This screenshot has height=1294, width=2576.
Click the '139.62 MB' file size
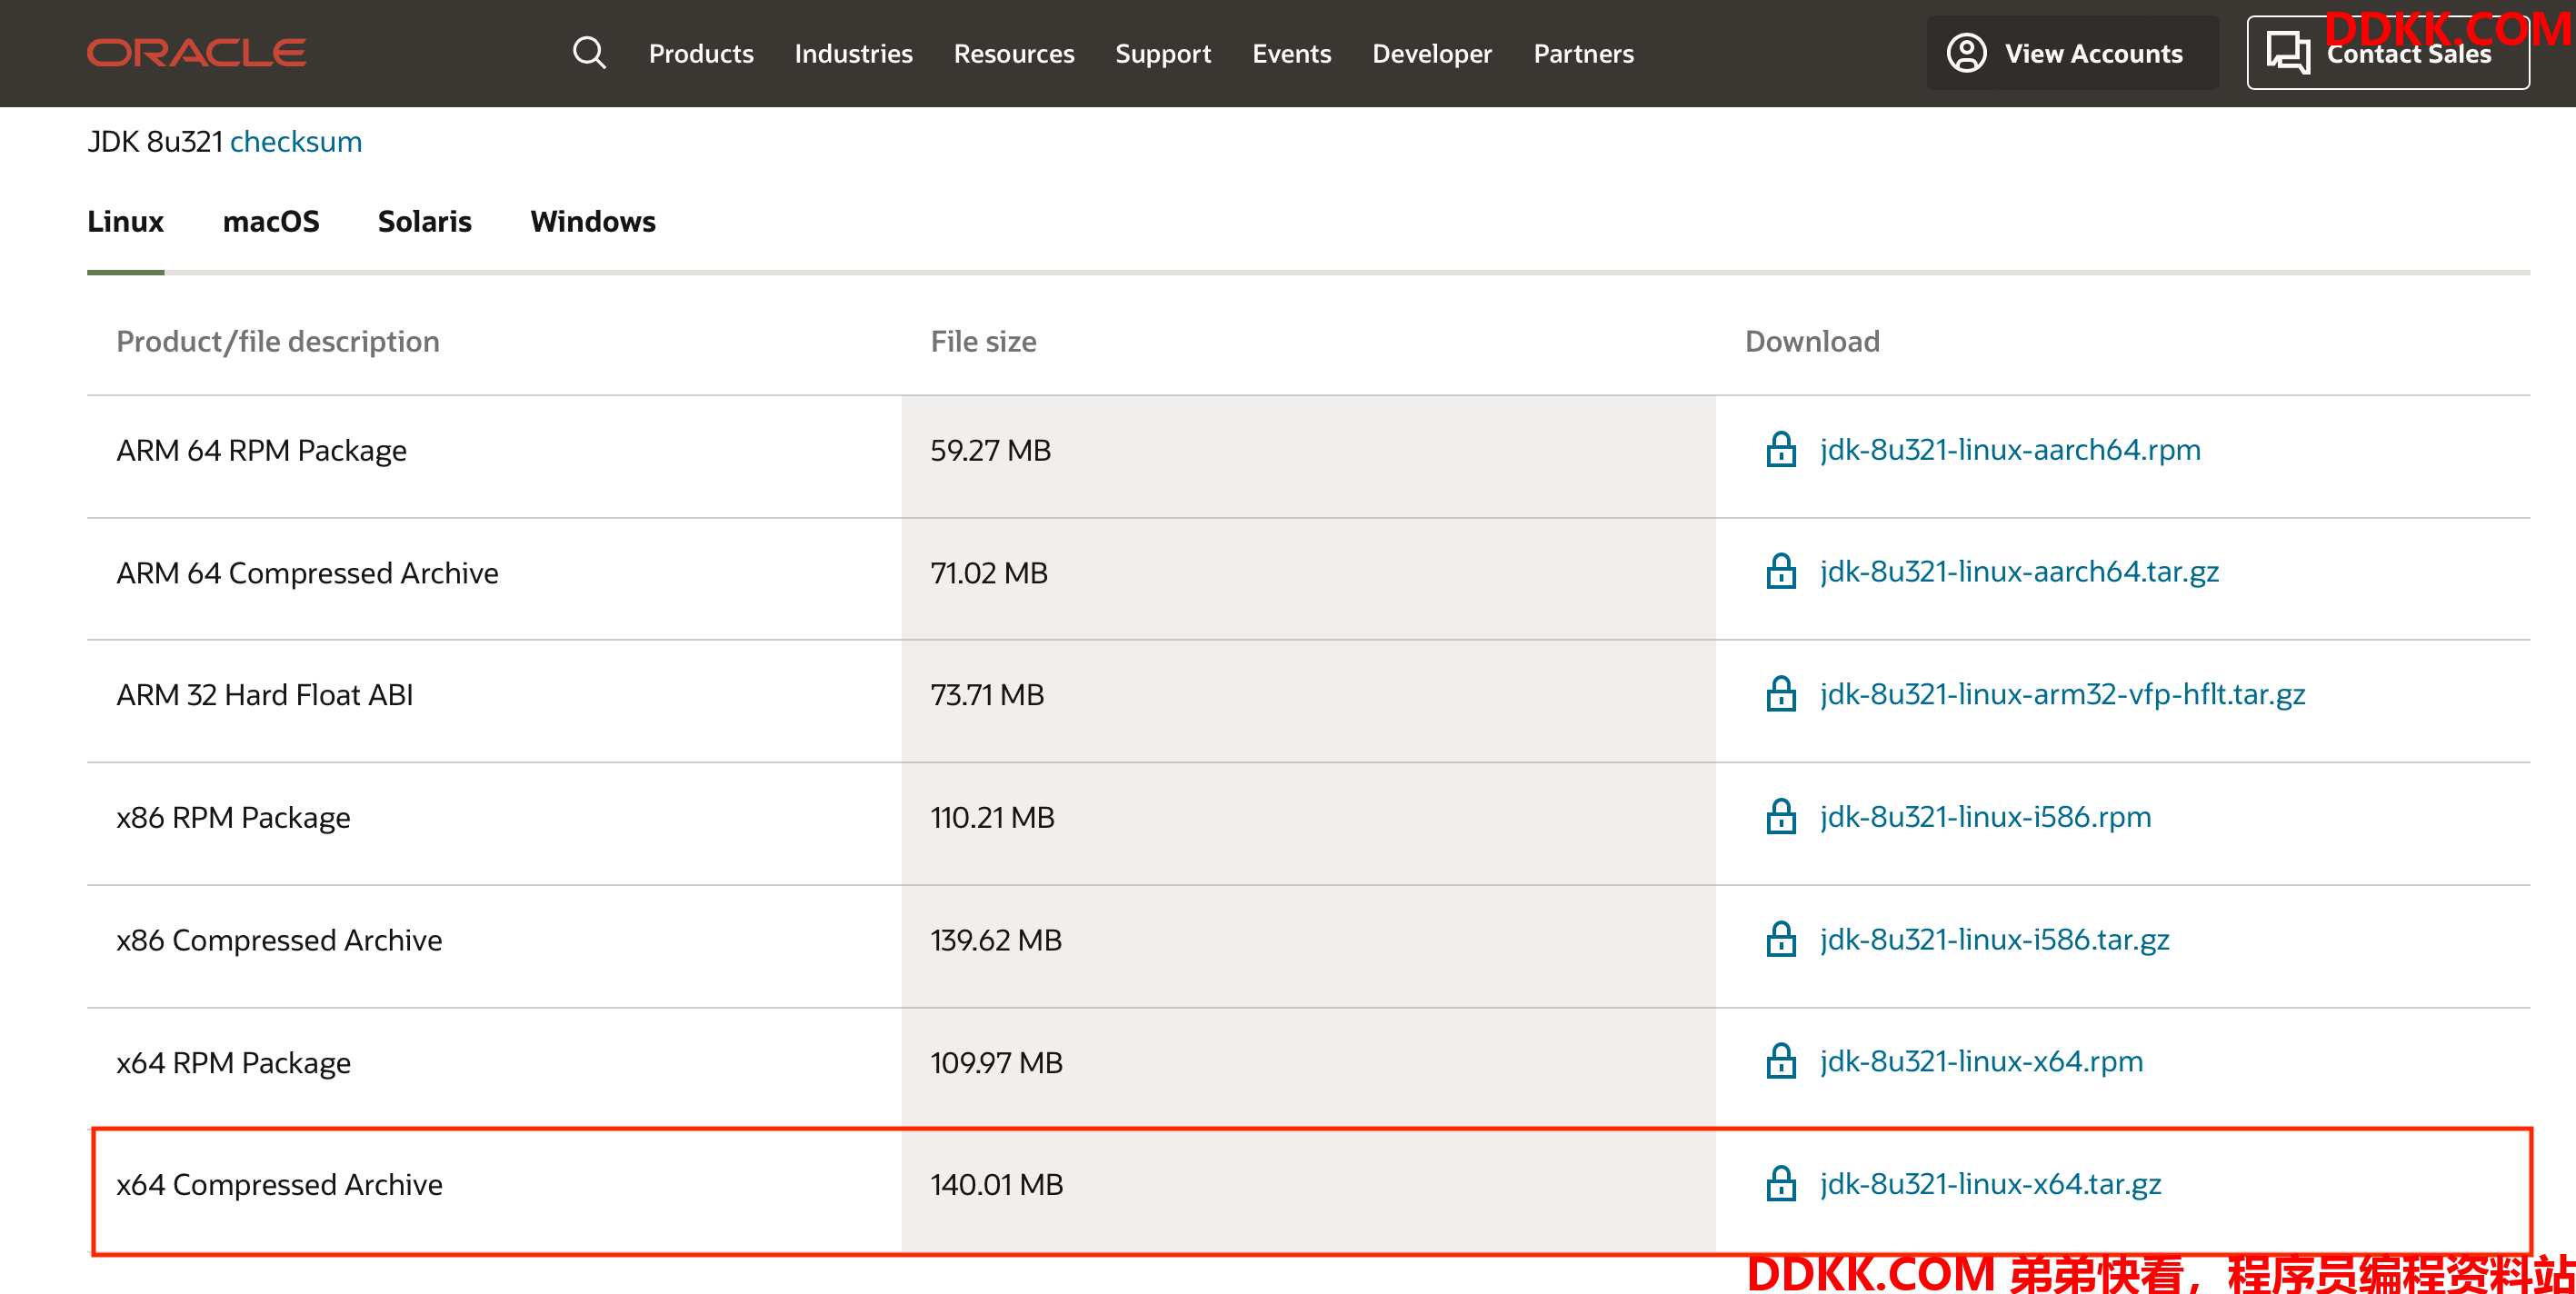click(996, 940)
